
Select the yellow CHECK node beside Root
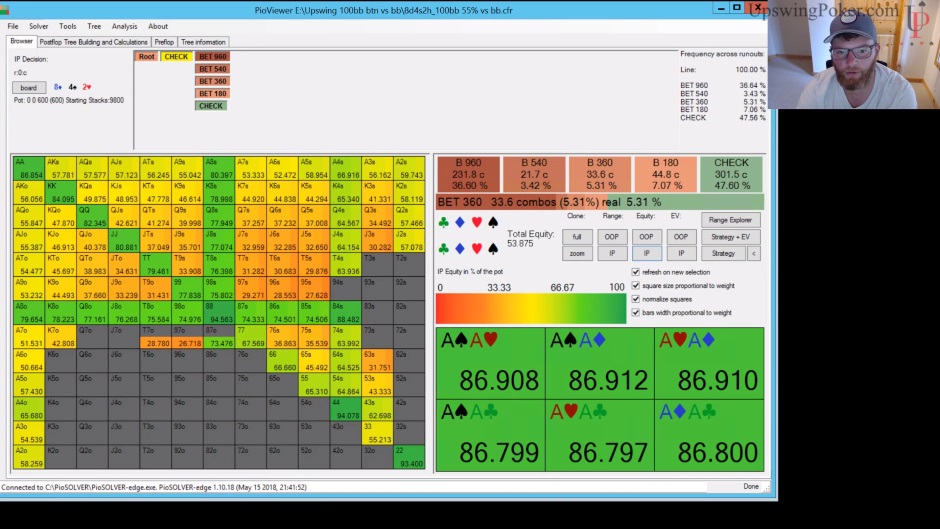176,56
